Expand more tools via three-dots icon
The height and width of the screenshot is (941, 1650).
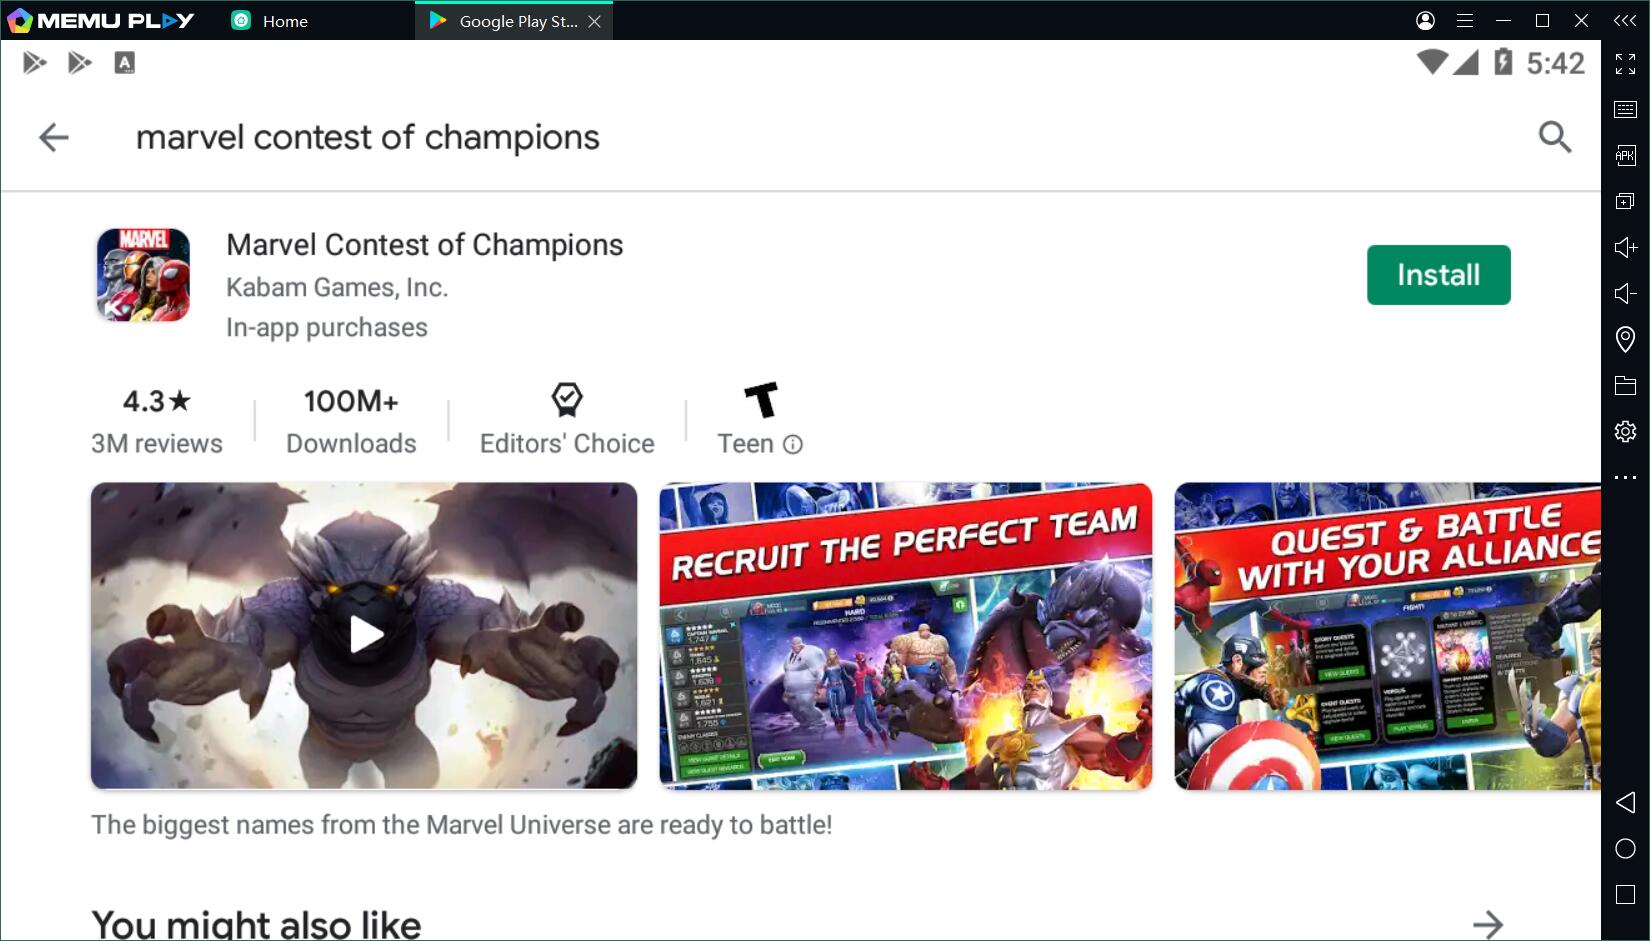(1625, 478)
